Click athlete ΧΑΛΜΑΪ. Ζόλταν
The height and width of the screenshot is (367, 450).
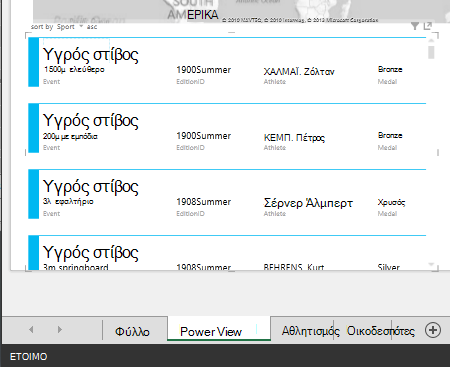click(x=299, y=71)
